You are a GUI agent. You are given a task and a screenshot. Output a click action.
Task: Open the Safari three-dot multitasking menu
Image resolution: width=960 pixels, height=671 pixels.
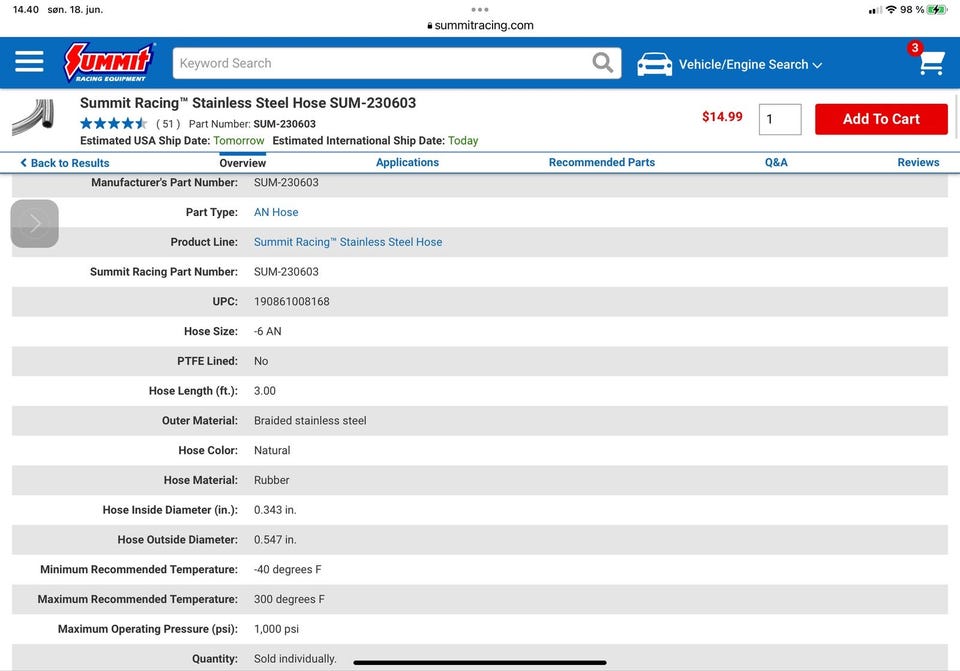pos(480,9)
